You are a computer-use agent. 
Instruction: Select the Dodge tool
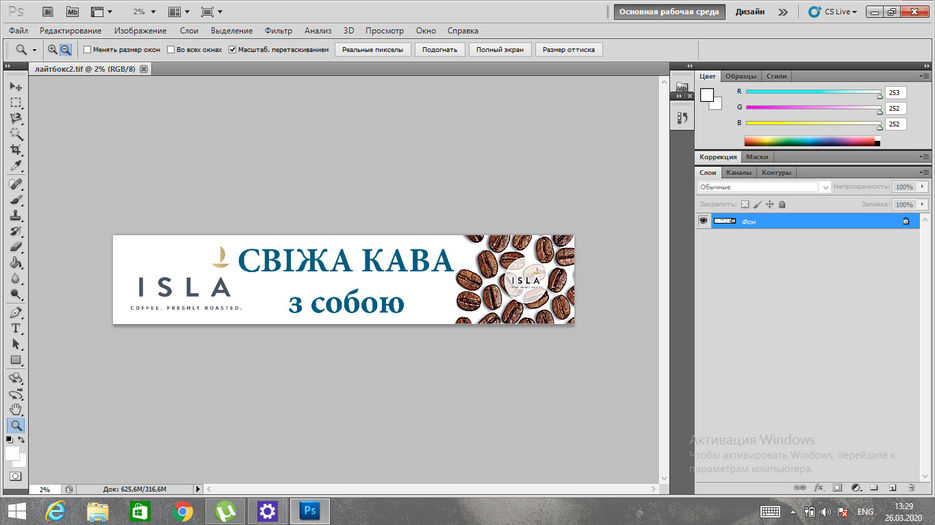pos(16,294)
